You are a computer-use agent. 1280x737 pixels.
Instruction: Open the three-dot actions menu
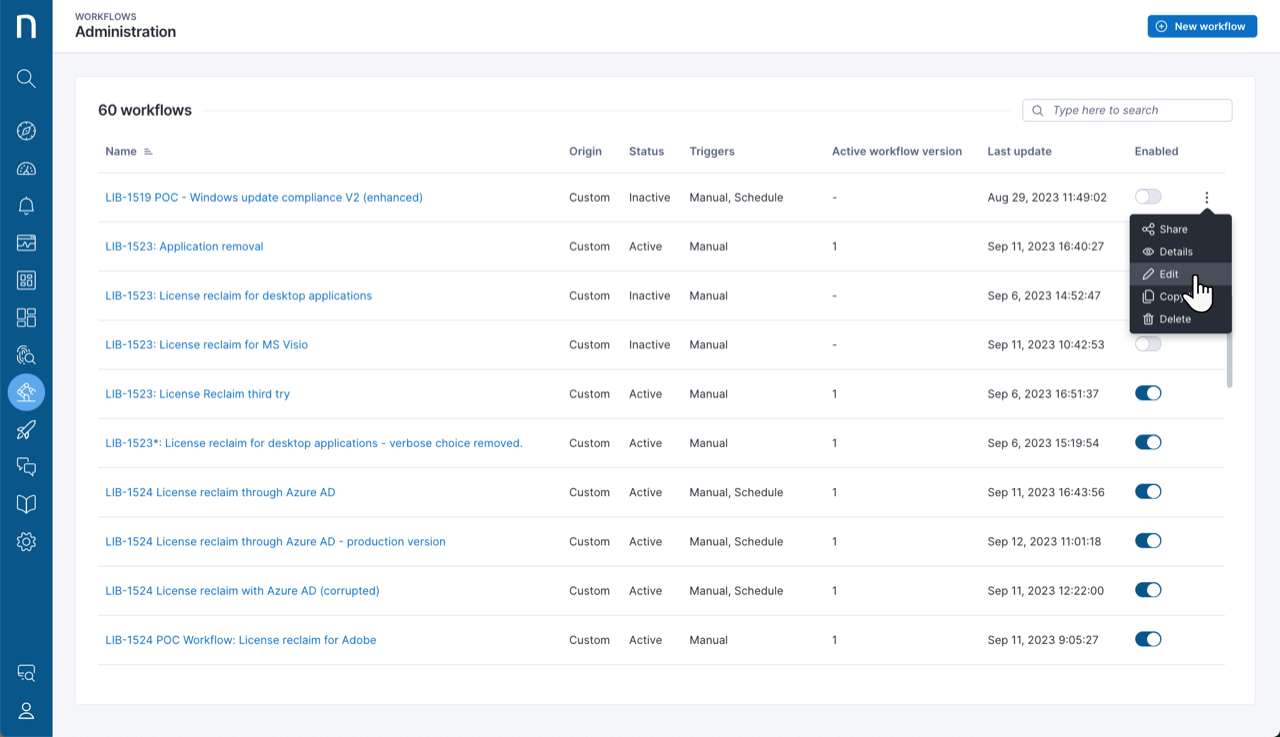(x=1206, y=197)
